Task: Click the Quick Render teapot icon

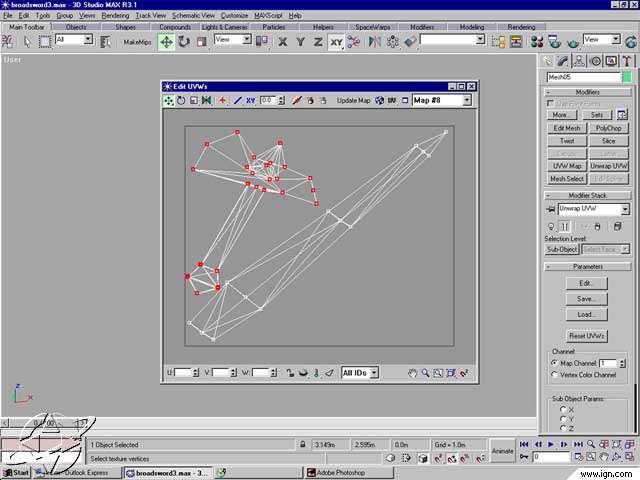Action: 573,42
